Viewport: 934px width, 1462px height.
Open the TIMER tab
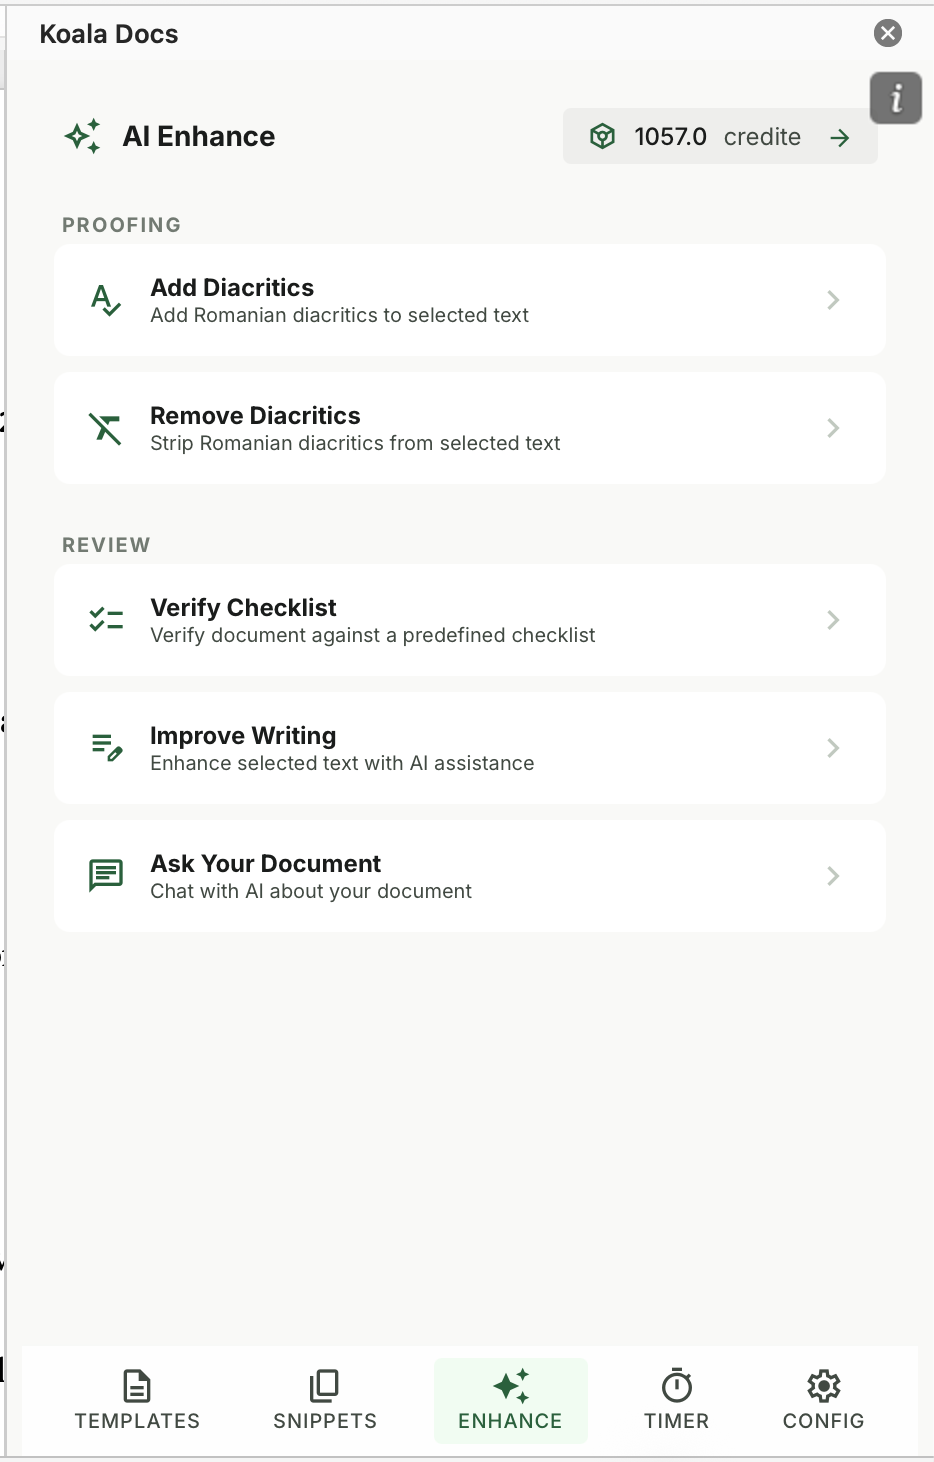pyautogui.click(x=677, y=1400)
